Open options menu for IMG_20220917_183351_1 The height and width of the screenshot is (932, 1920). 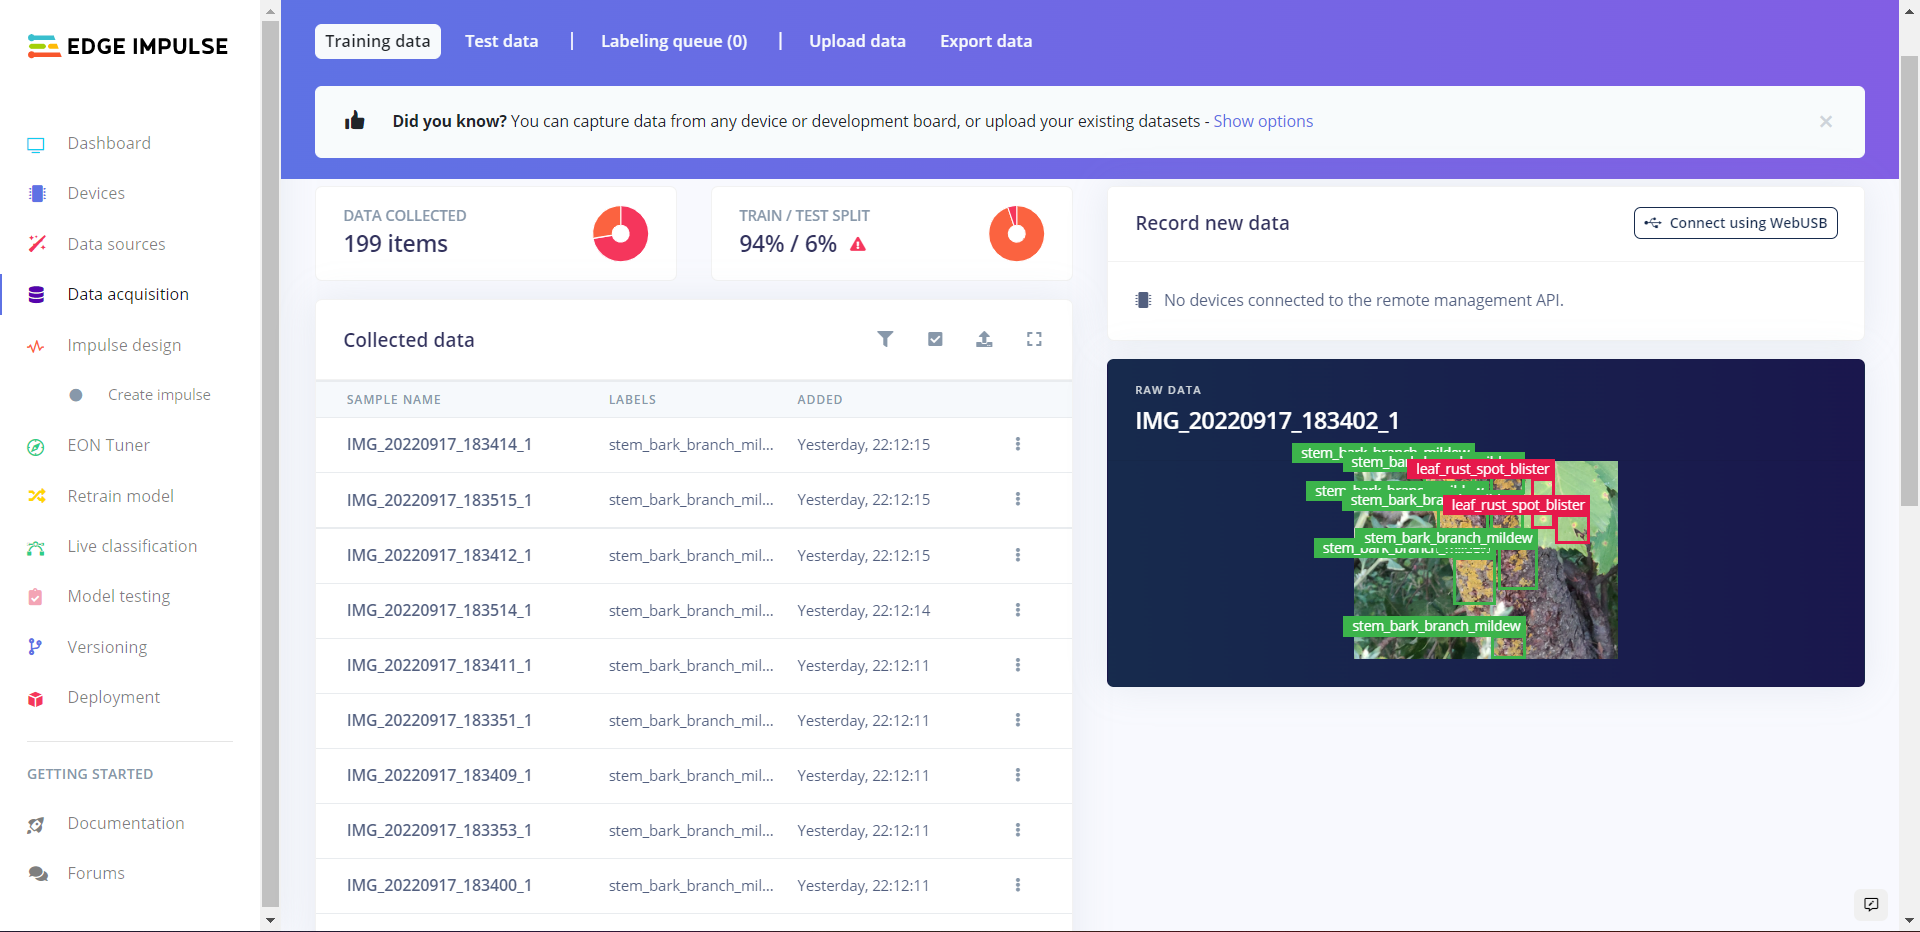1018,720
